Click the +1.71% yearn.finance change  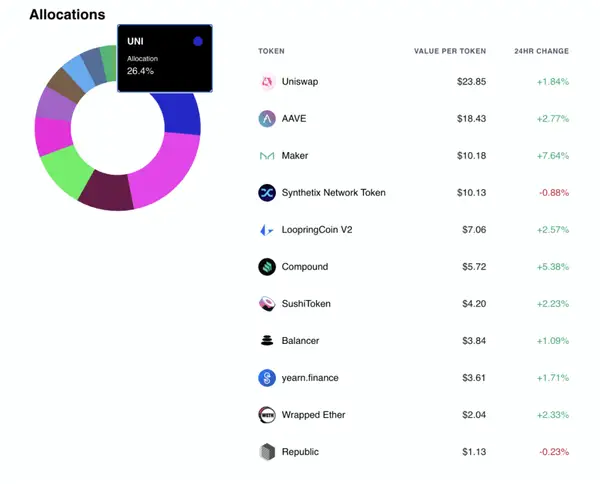tap(553, 378)
